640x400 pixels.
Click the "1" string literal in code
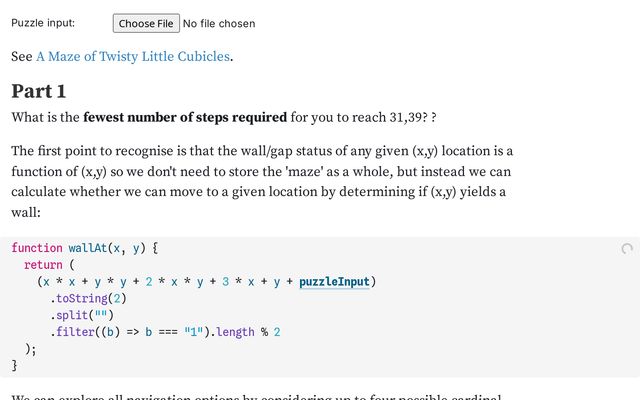point(194,332)
